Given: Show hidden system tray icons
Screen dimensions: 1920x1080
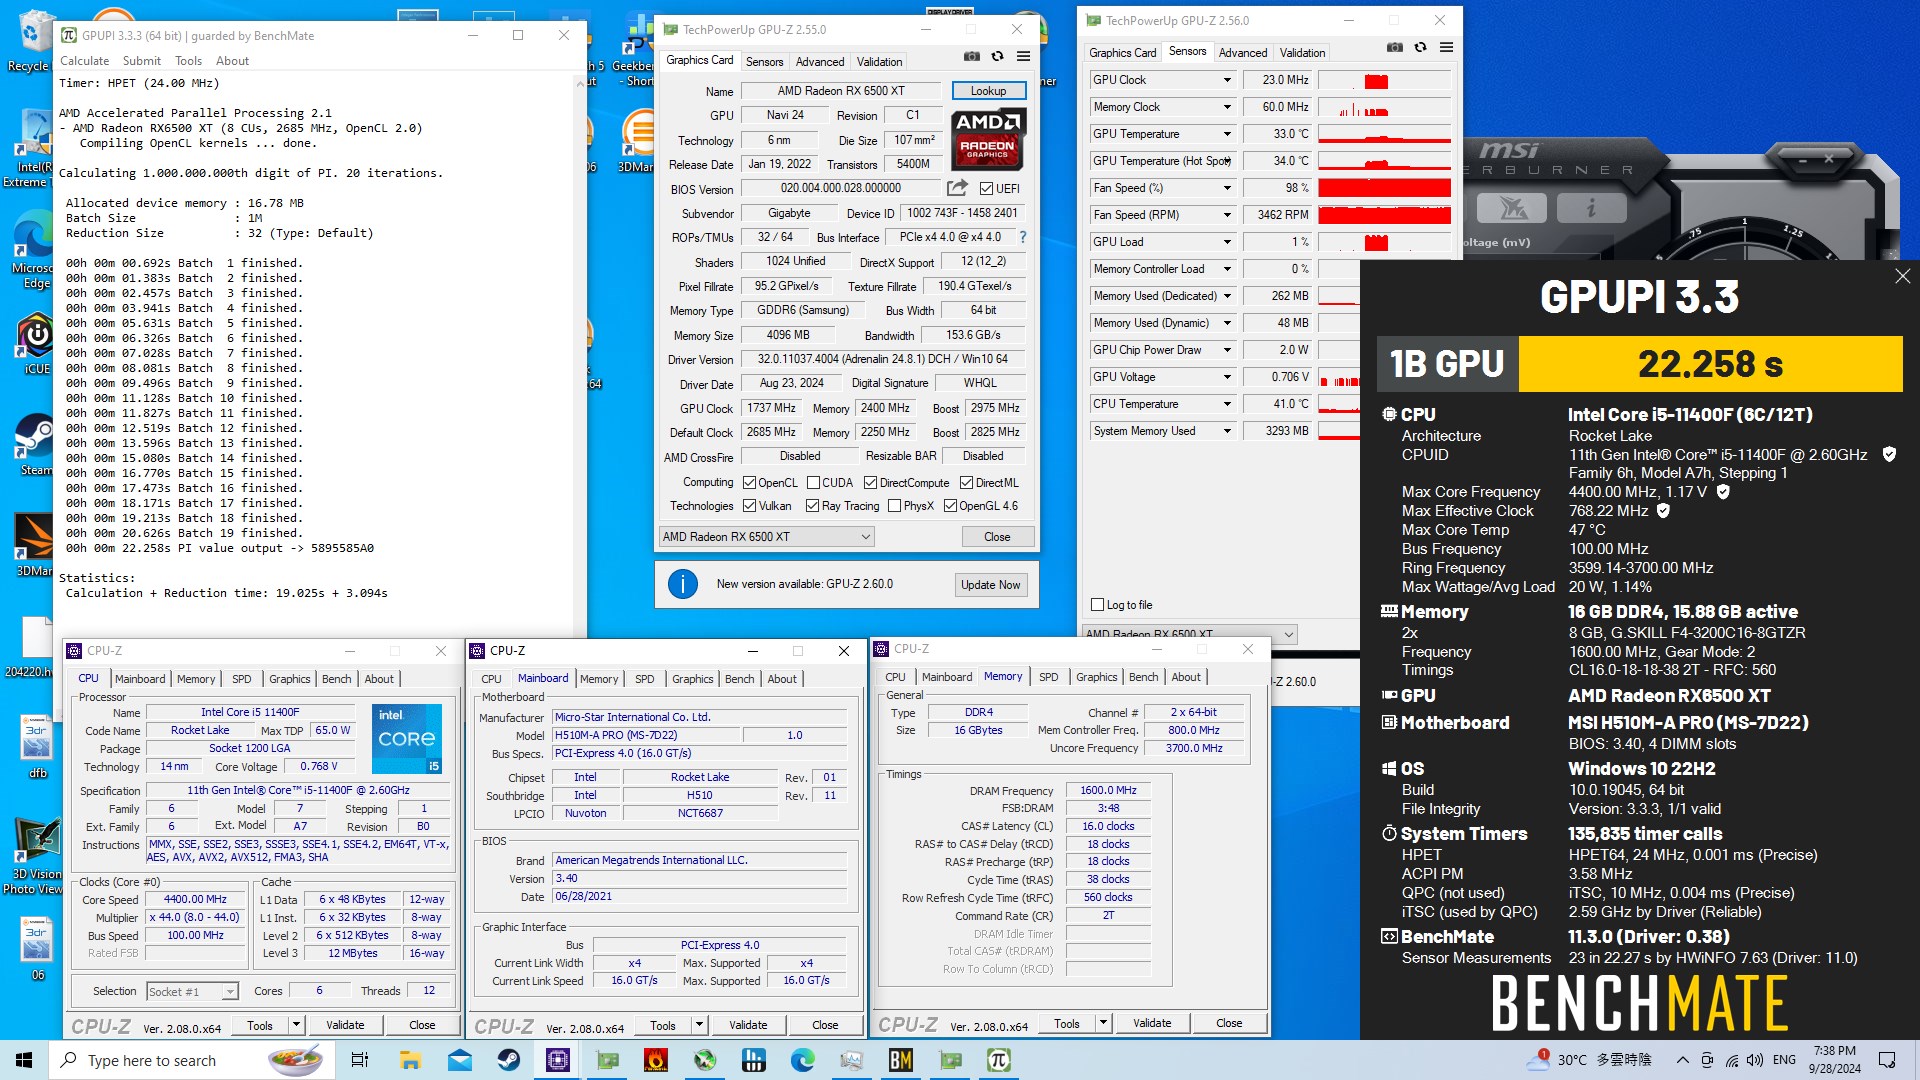Looking at the screenshot, I should [1682, 1060].
